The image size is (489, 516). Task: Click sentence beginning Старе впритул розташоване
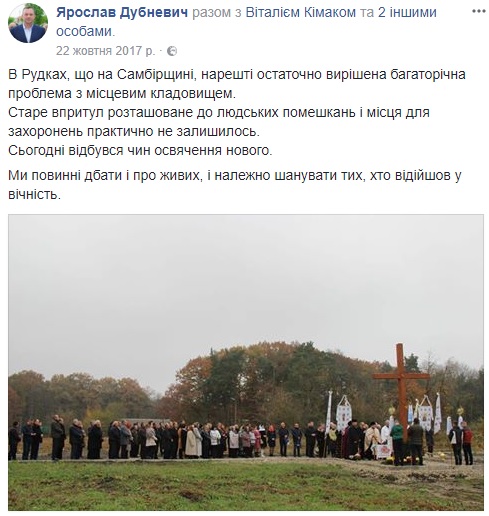point(219,122)
